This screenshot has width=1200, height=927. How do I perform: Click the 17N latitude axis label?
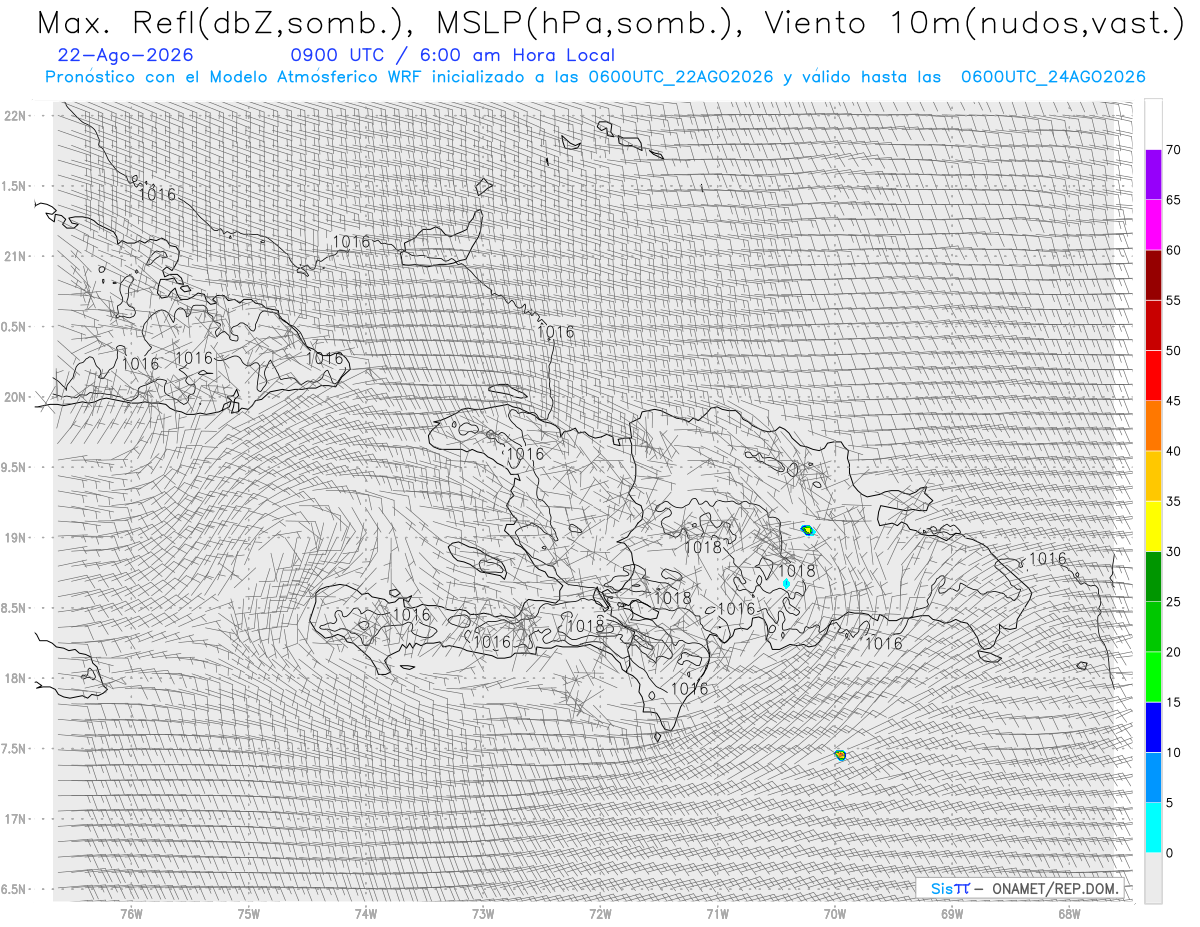point(15,819)
